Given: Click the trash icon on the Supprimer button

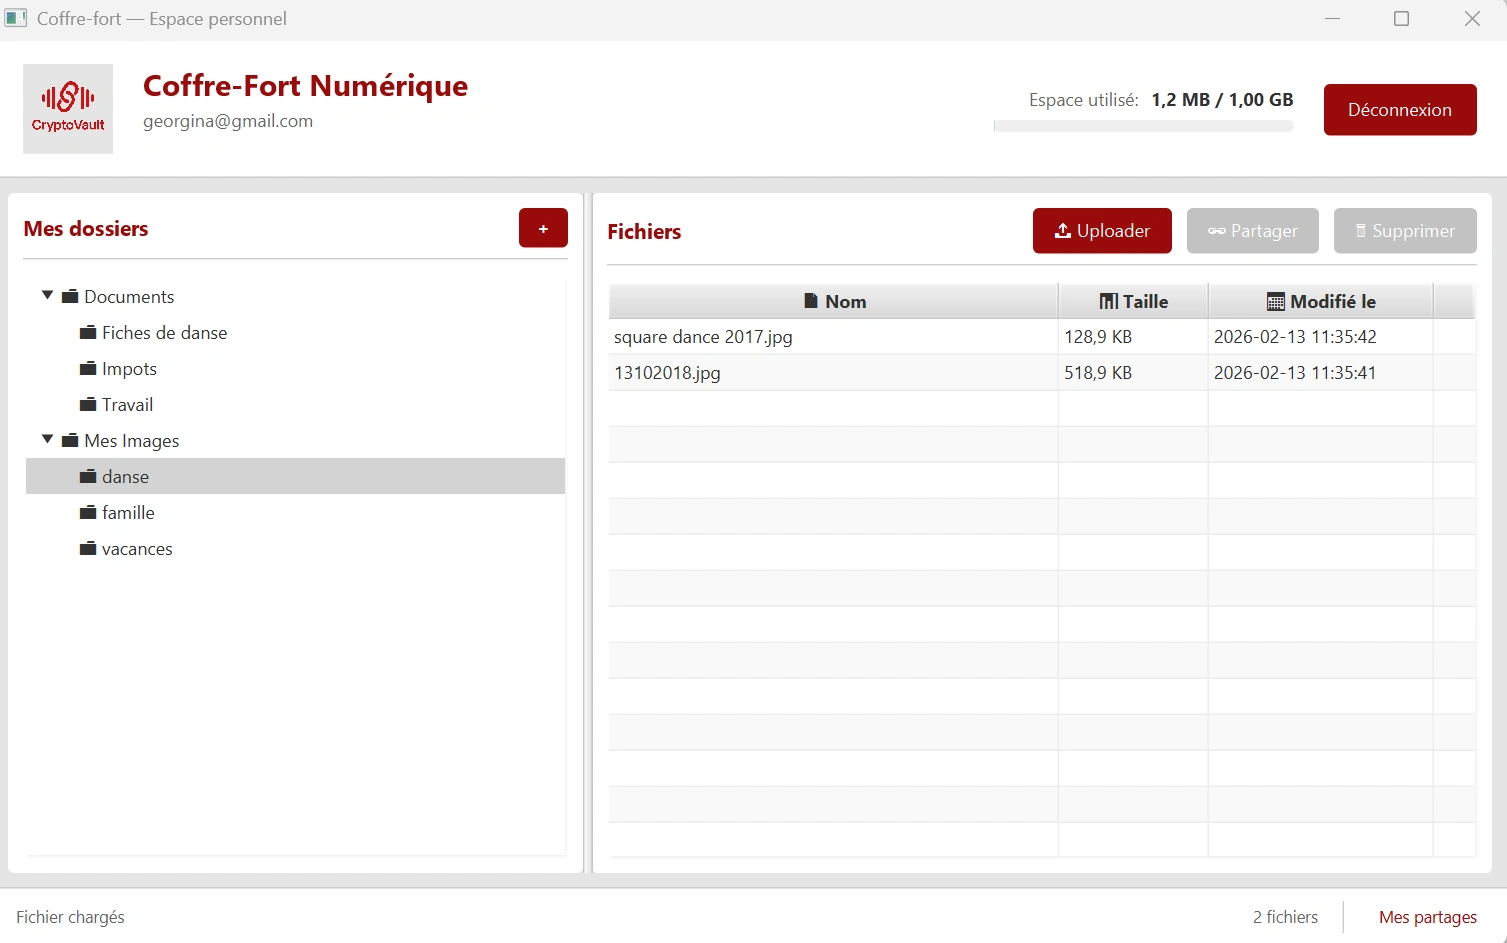Looking at the screenshot, I should point(1362,231).
